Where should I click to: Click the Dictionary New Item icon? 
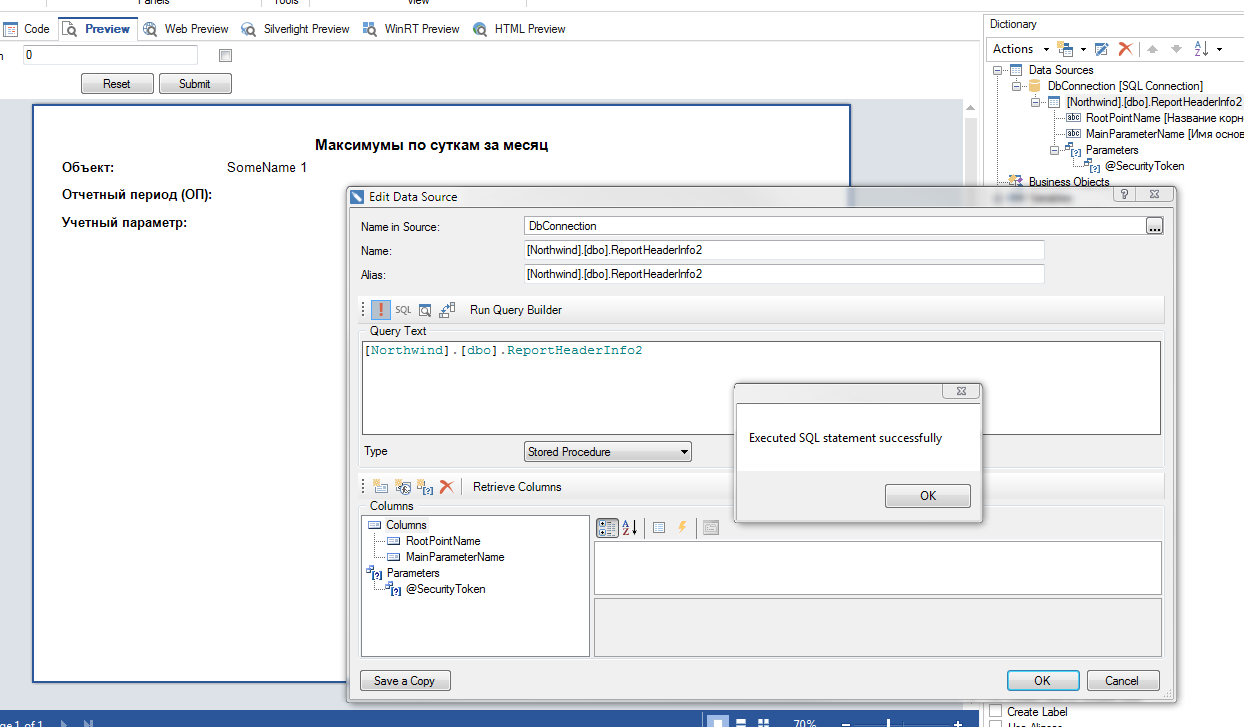(1065, 49)
